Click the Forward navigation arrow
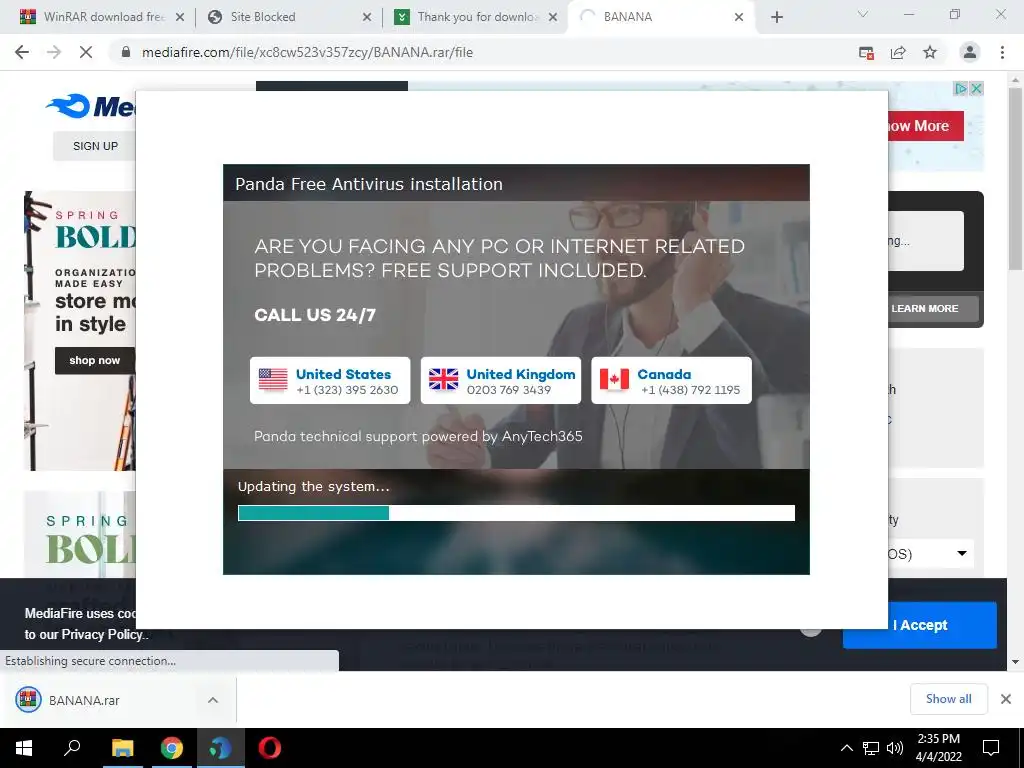Screen dimensions: 1024x768 54,52
